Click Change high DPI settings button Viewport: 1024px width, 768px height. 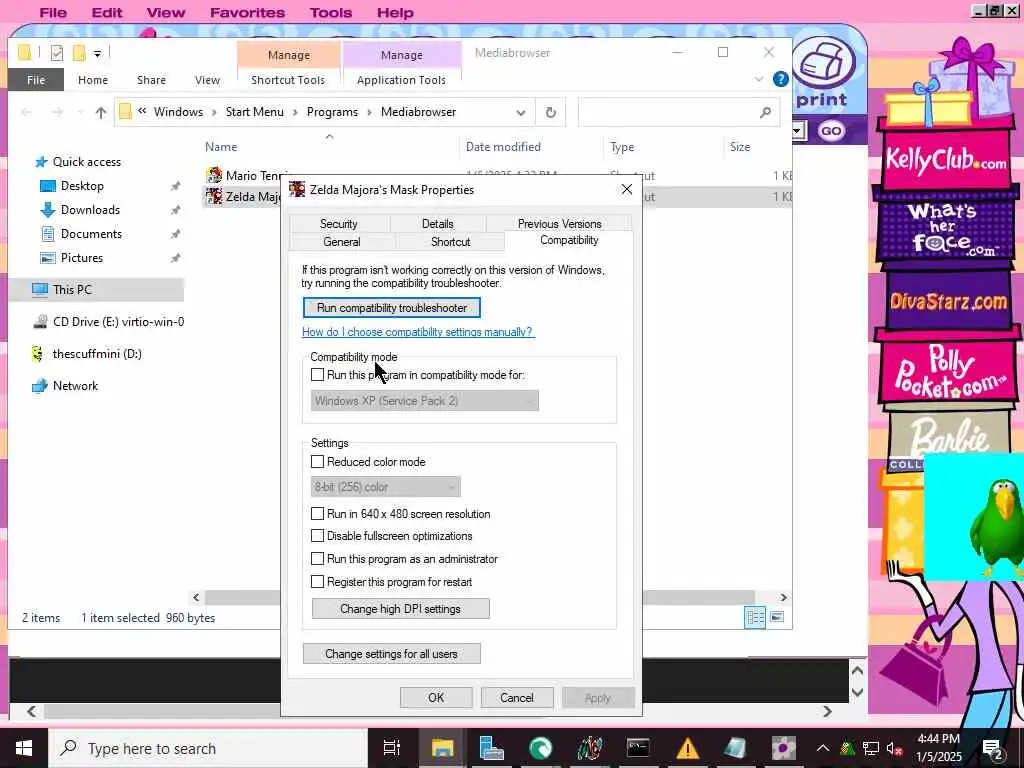[x=400, y=609]
